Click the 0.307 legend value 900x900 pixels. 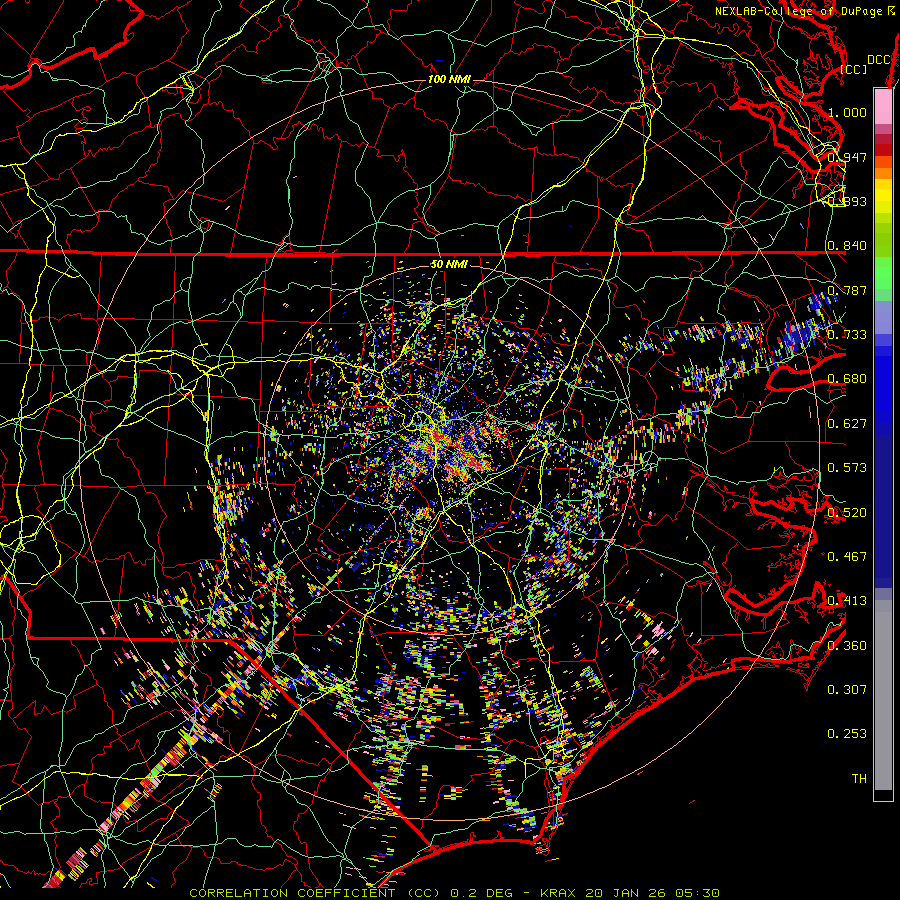tap(847, 690)
